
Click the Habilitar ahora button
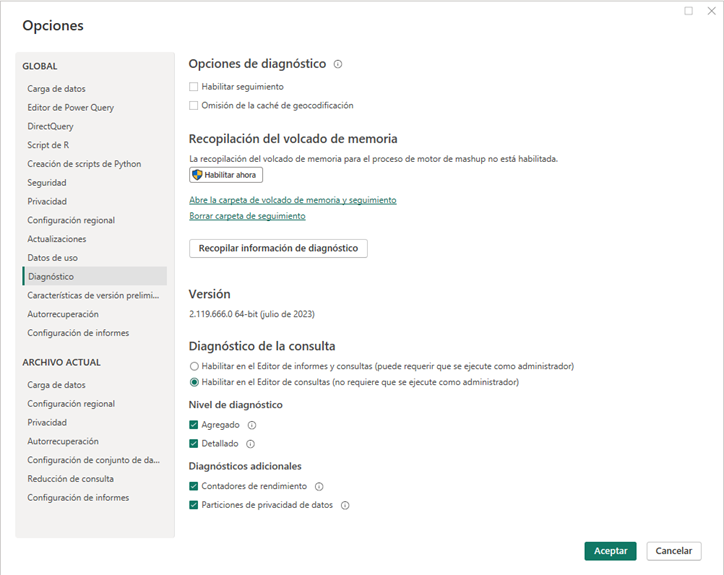coord(226,175)
